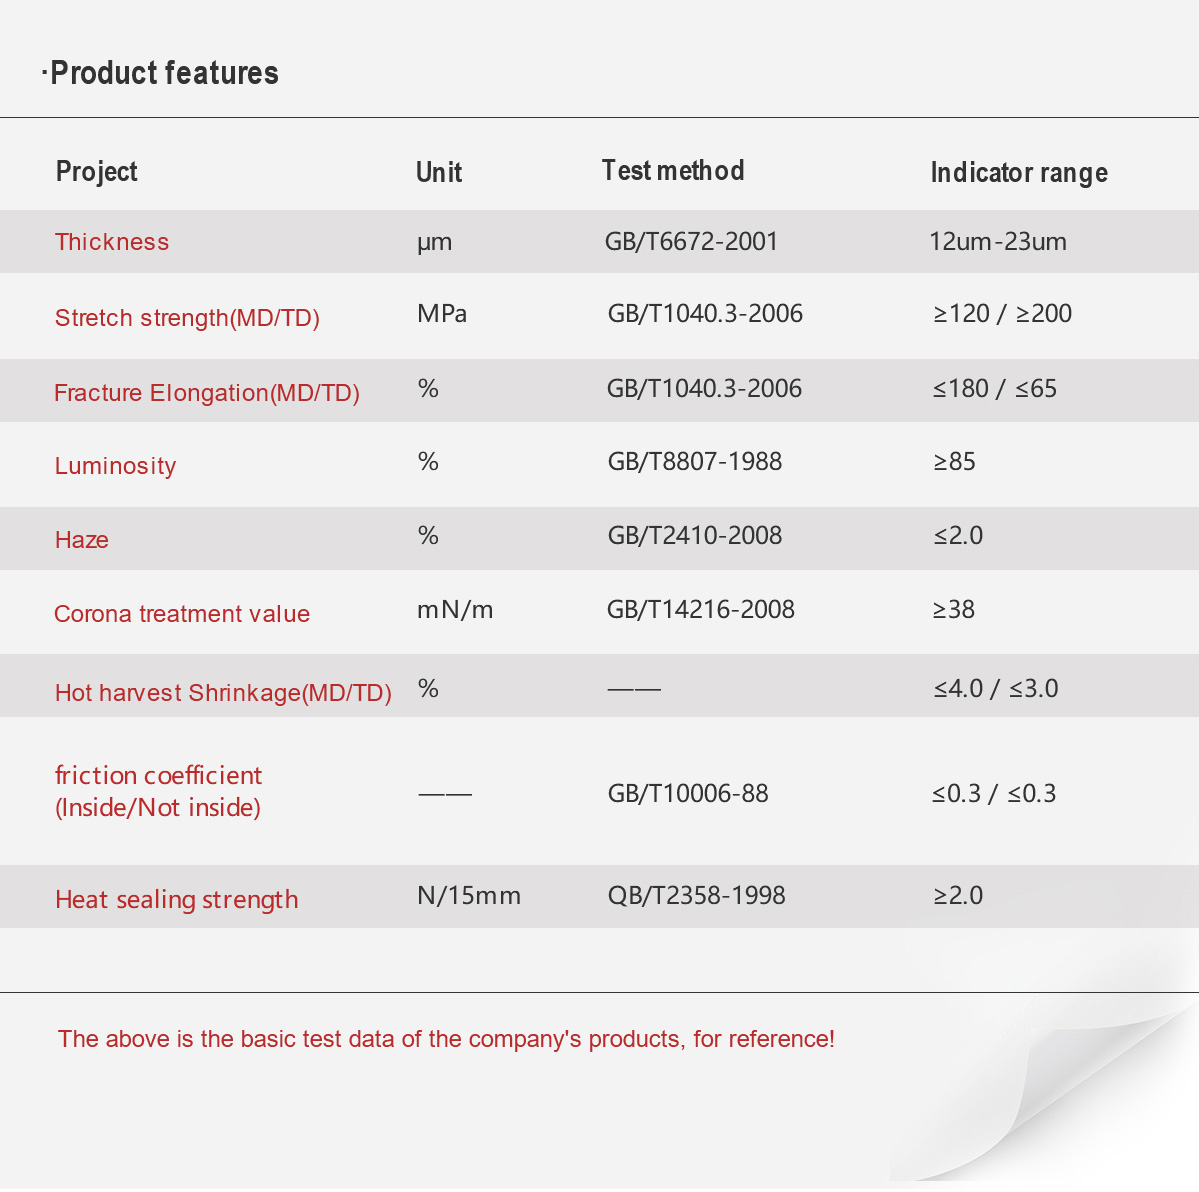Click Stretch strength(MD/TD) label

coord(187,317)
